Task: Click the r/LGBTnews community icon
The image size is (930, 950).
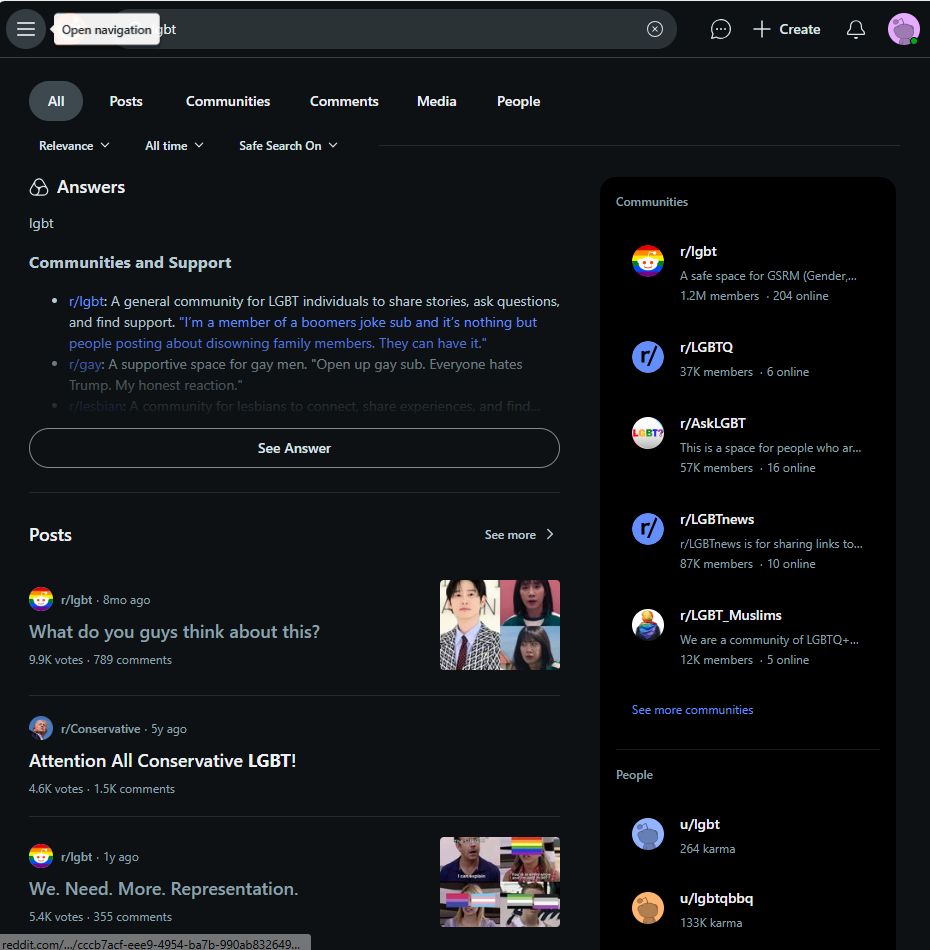Action: click(648, 529)
